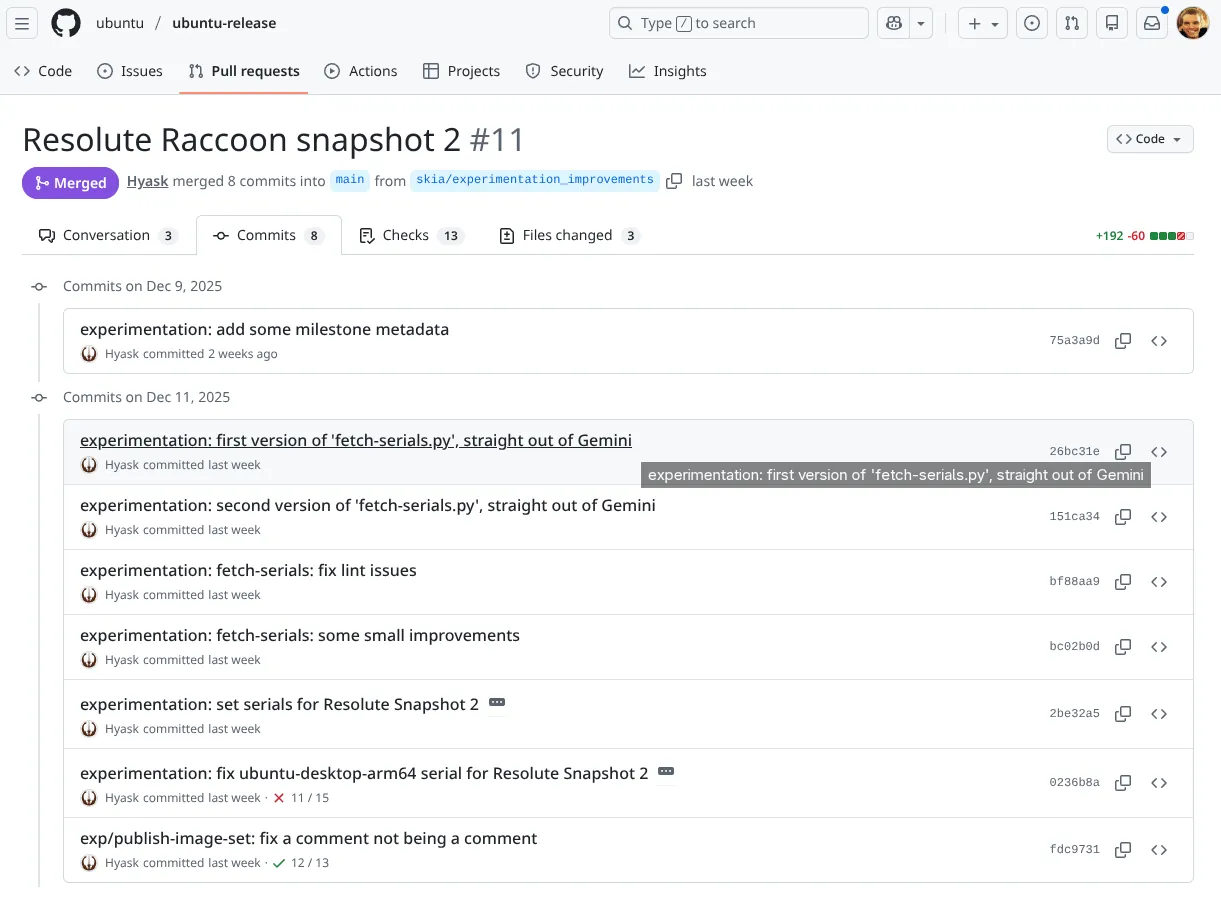Viewport: 1221px width, 909px height.
Task: Open failed checks via red X on 11/15
Action: coord(279,797)
